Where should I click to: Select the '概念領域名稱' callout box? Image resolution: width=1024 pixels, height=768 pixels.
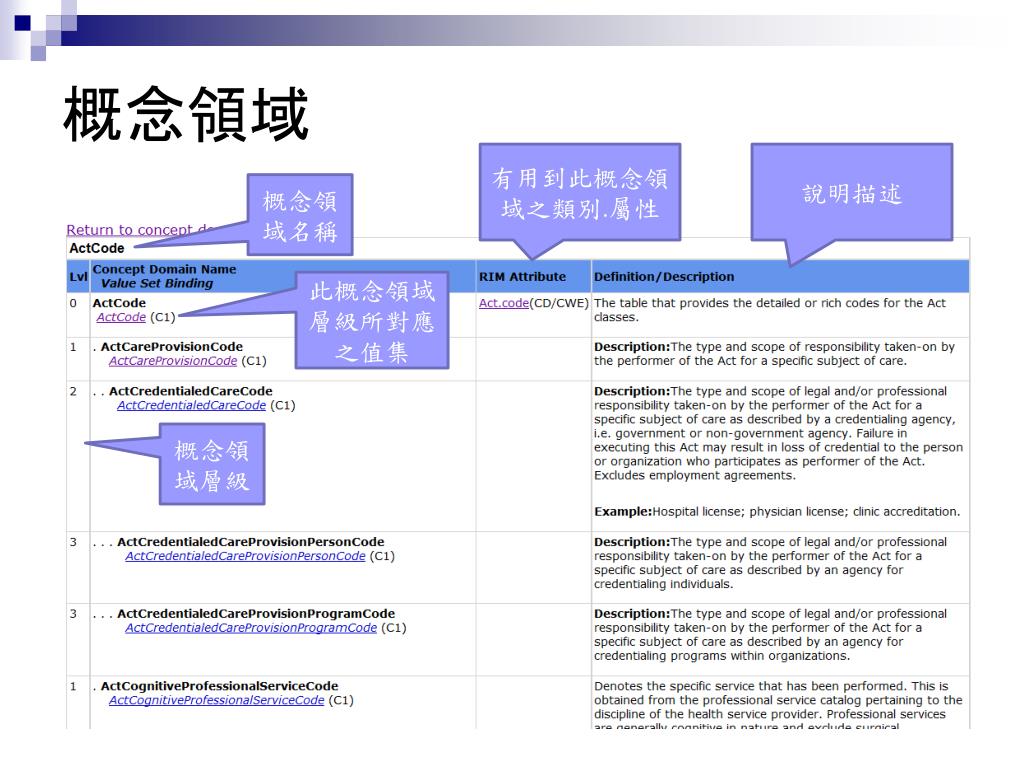(300, 215)
